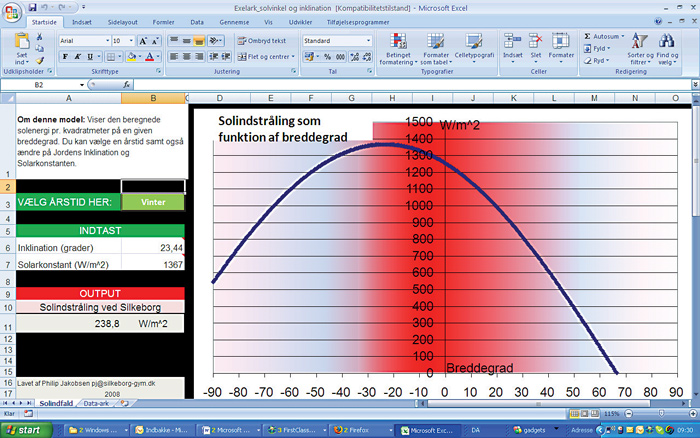Toggle italic (K) formatting
The height and width of the screenshot is (438, 700).
coord(78,57)
